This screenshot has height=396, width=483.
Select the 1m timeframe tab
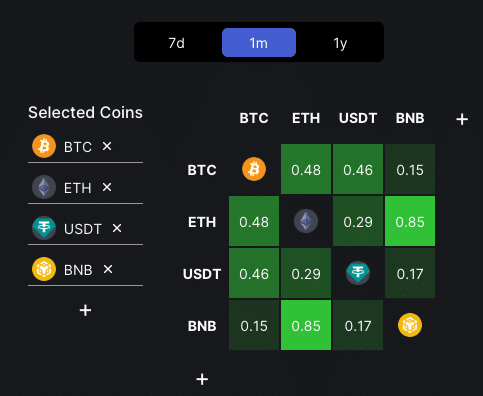(259, 43)
